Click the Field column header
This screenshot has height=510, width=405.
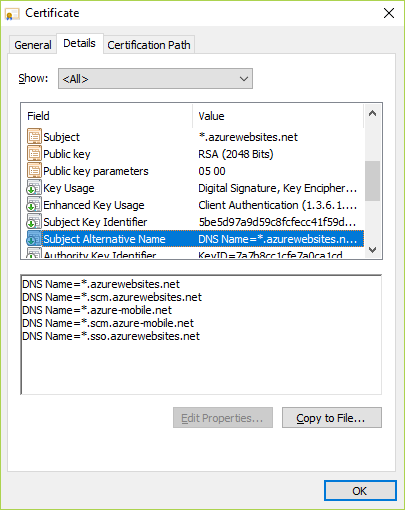(107, 116)
